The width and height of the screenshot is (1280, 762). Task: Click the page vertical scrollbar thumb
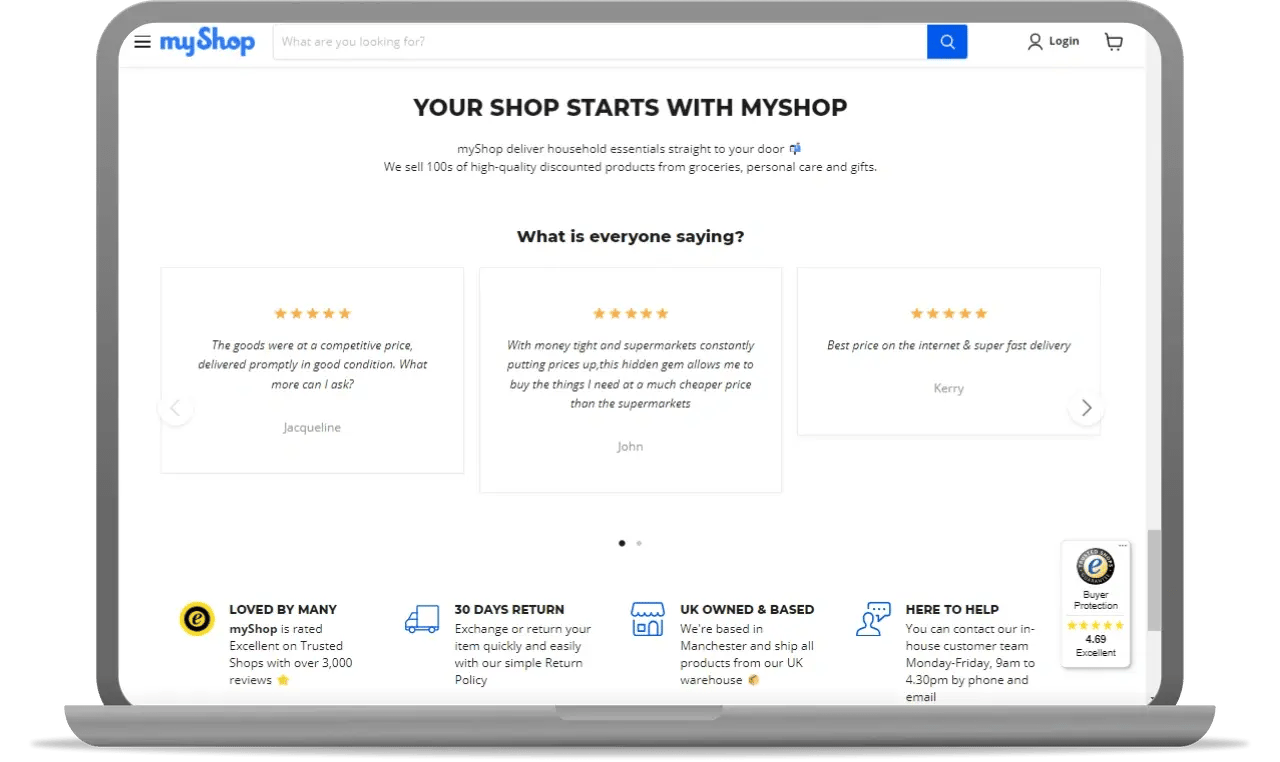pos(1155,580)
